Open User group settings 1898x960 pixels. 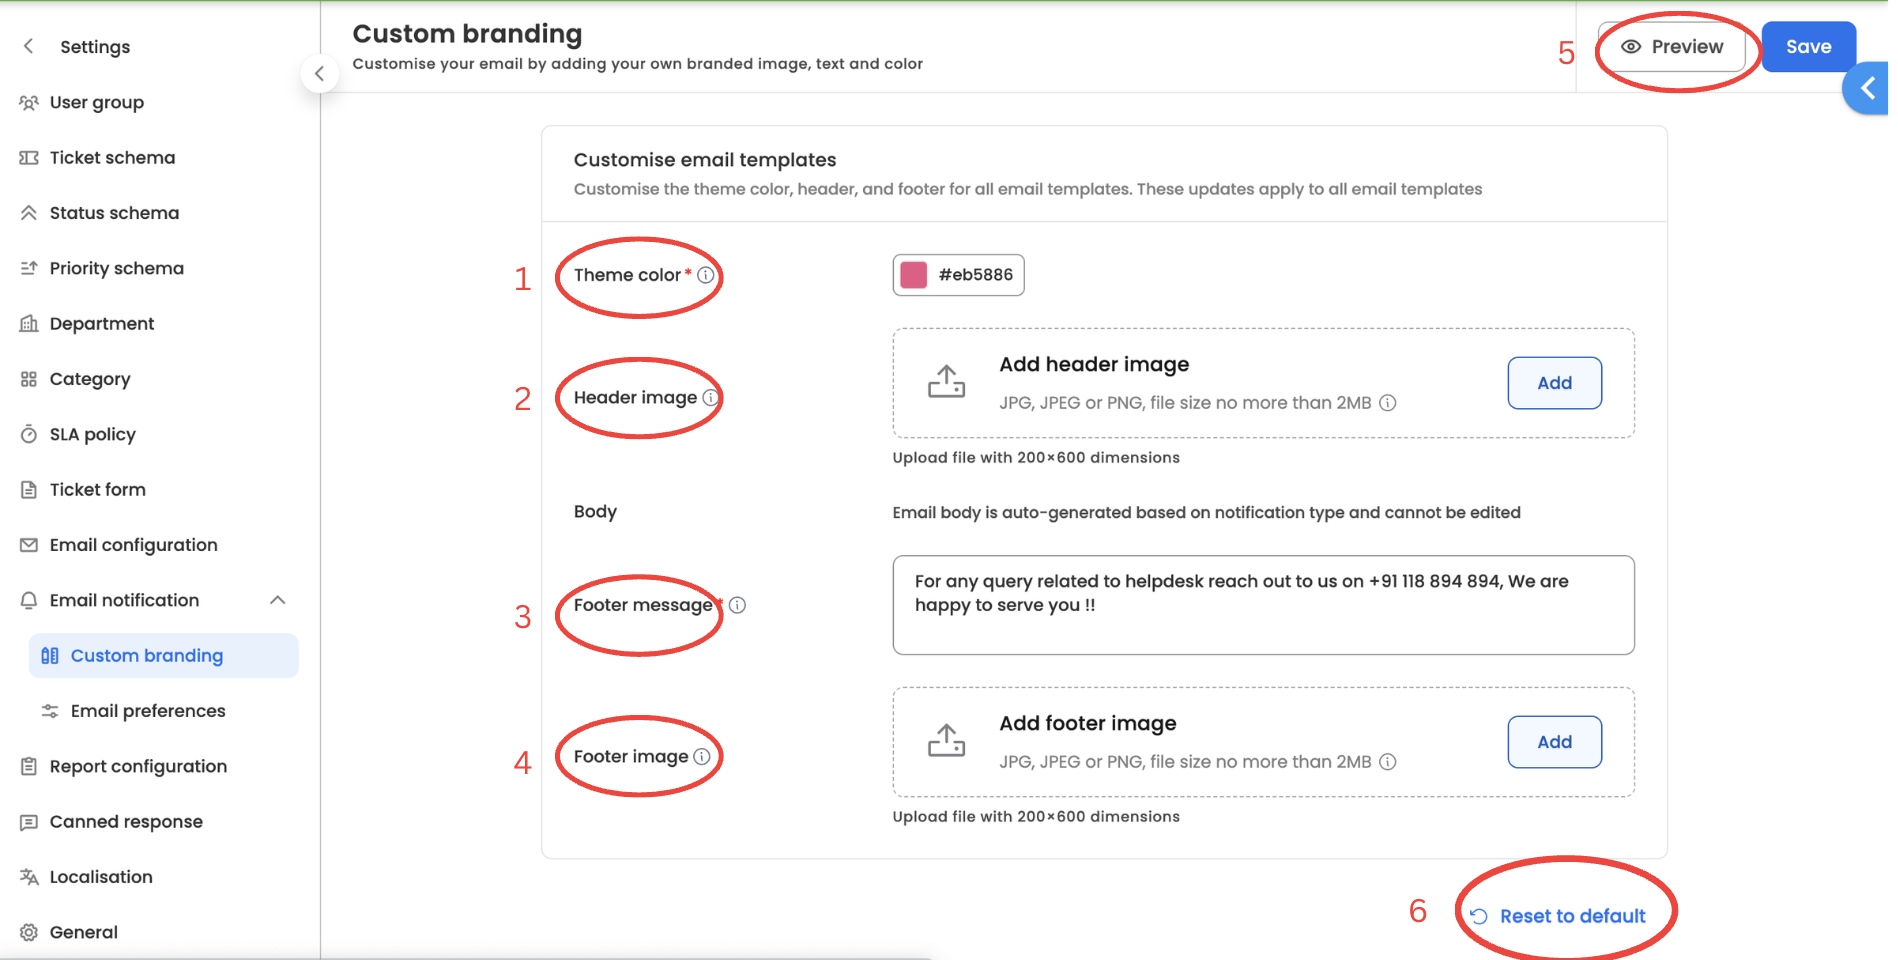click(97, 102)
